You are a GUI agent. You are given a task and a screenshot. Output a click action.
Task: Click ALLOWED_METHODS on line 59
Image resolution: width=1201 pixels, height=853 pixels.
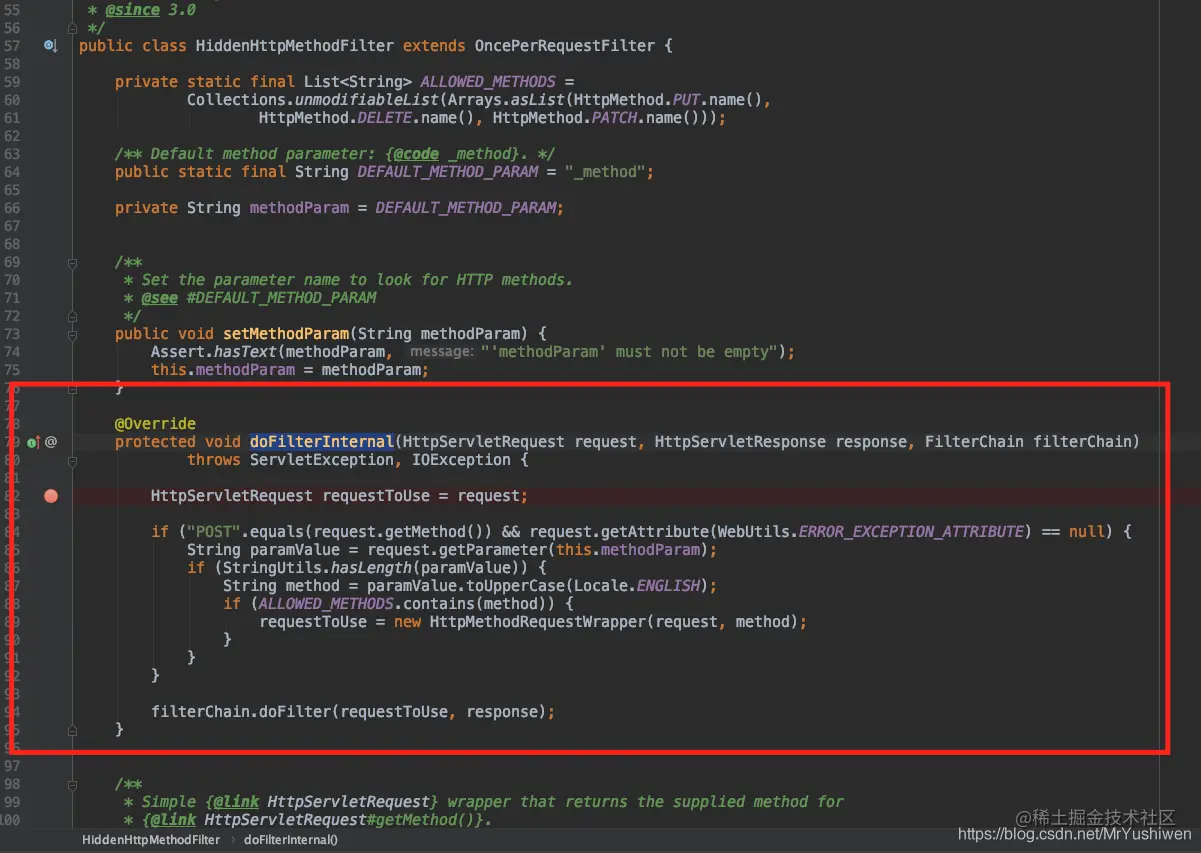tap(488, 82)
